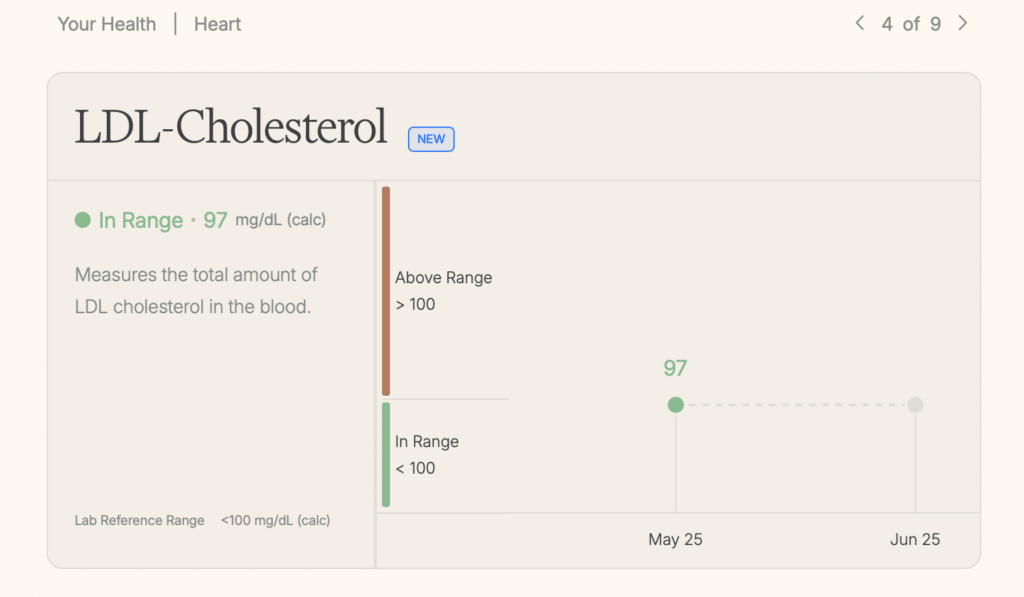Click the In Range < 100 label

pos(427,455)
